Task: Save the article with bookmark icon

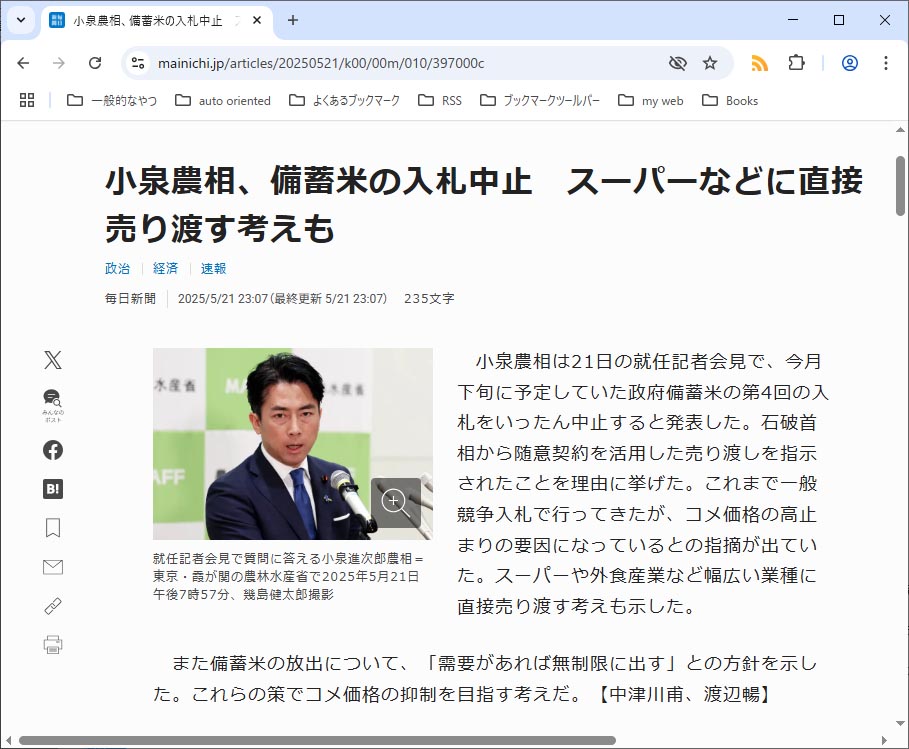Action: (x=53, y=528)
